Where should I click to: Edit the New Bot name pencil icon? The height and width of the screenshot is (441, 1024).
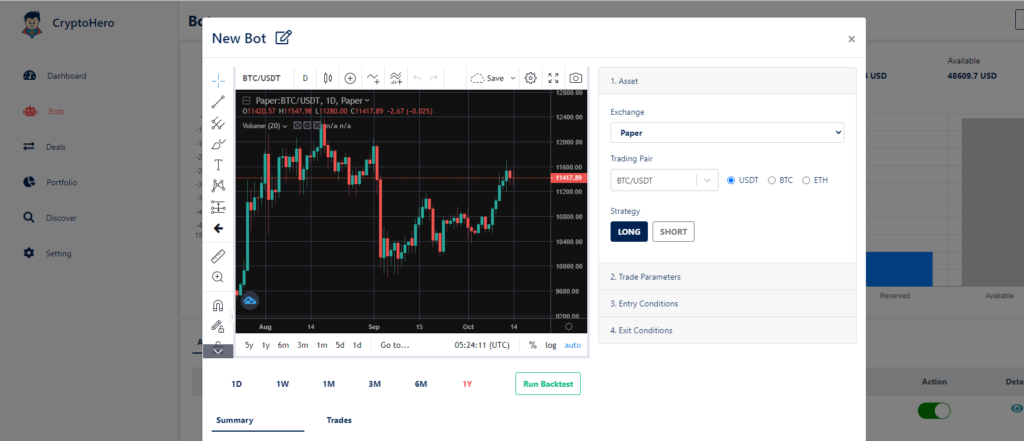coord(283,38)
